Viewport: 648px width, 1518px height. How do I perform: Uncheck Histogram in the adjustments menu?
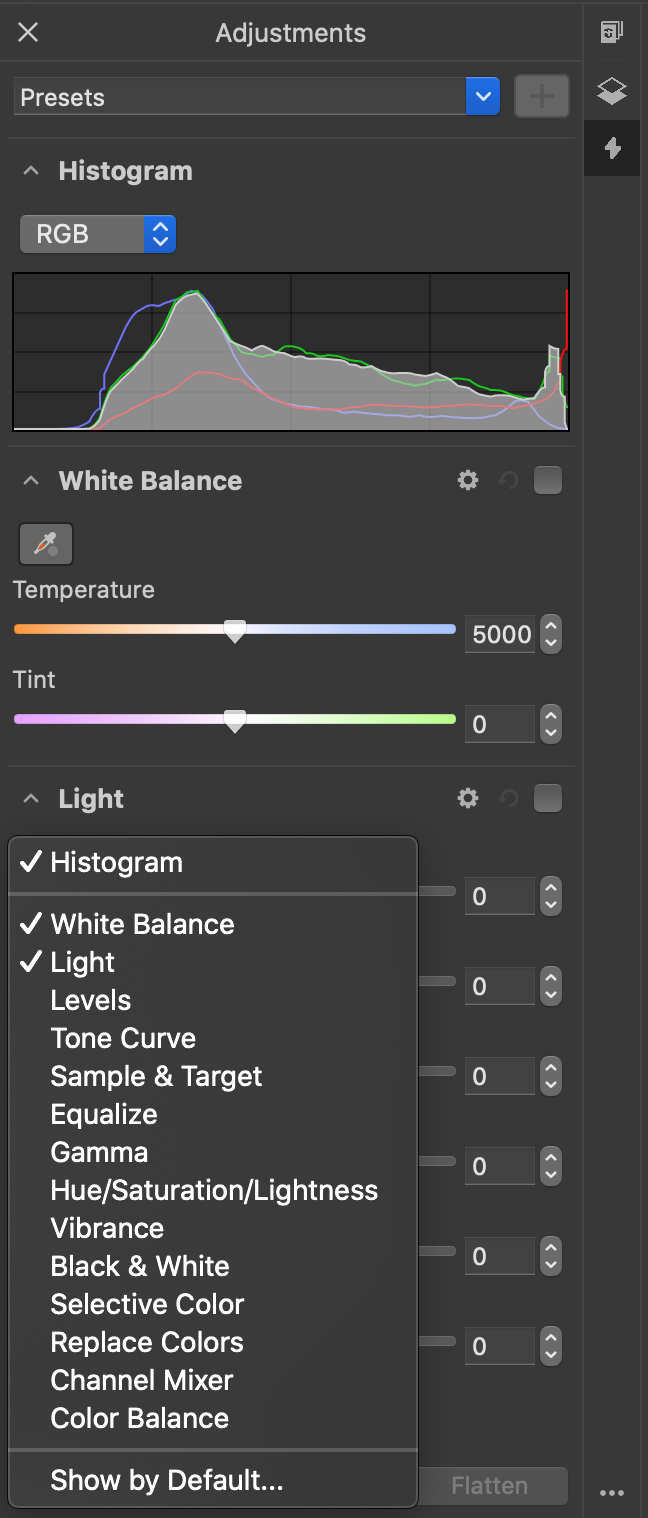(116, 863)
